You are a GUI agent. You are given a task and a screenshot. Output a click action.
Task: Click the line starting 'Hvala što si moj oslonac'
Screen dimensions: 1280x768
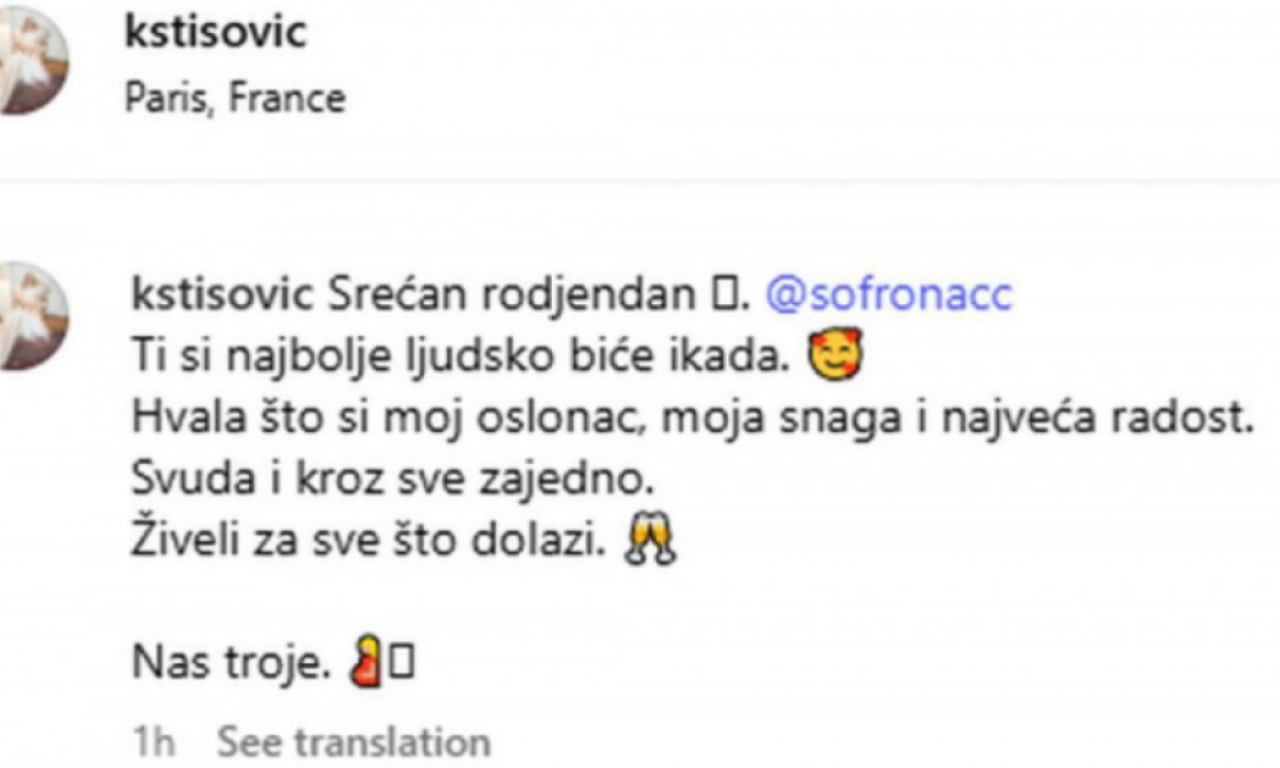tap(692, 418)
